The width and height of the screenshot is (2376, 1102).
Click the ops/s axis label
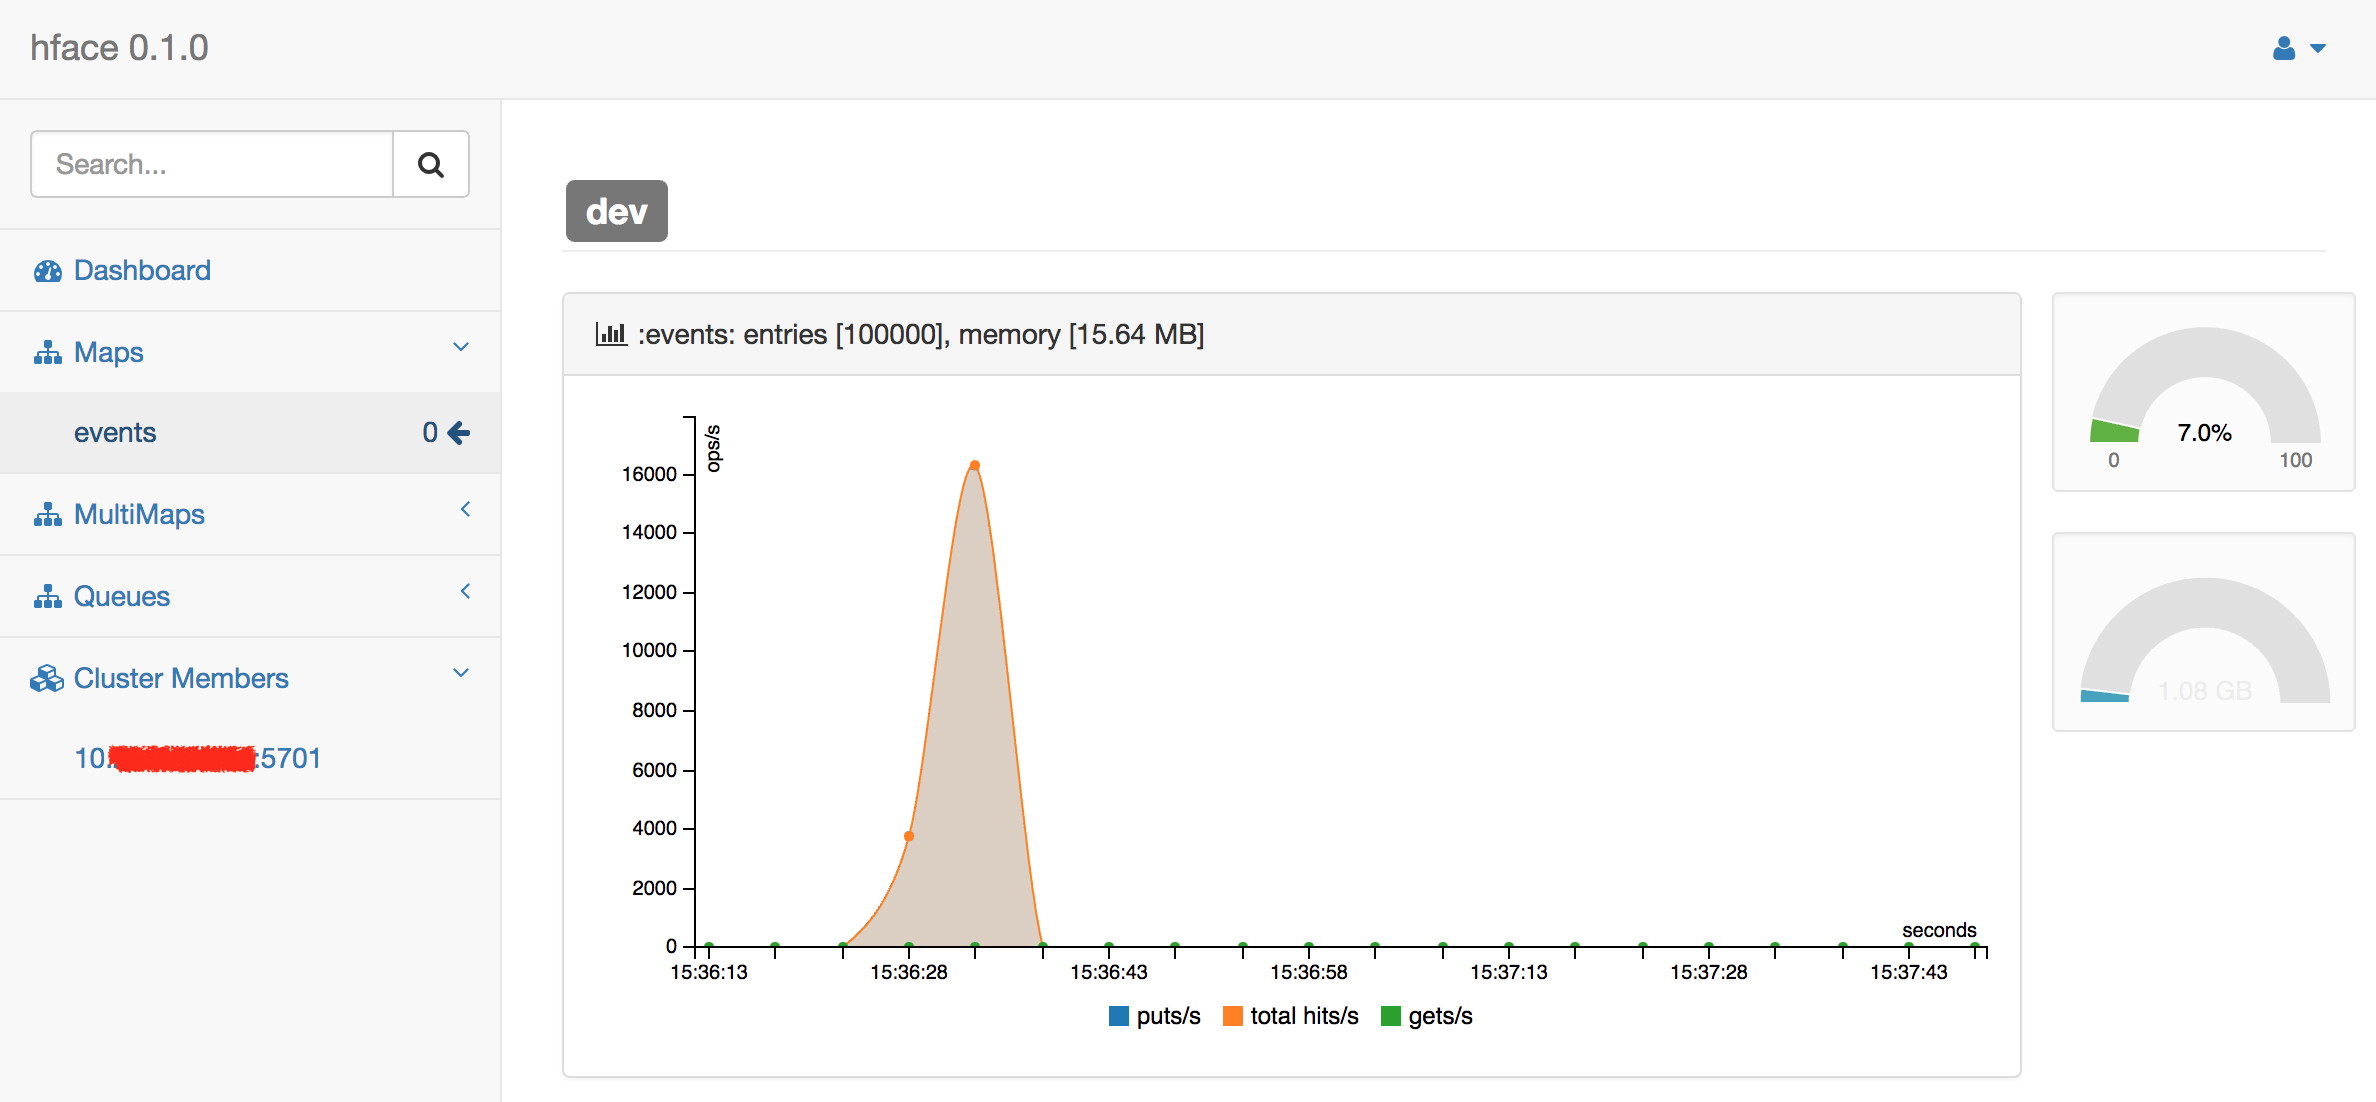(713, 448)
